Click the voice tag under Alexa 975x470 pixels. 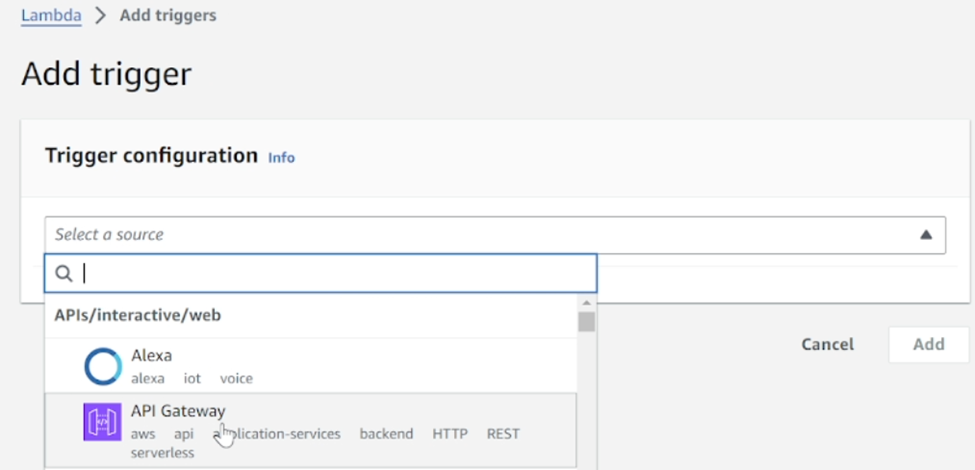coord(236,379)
